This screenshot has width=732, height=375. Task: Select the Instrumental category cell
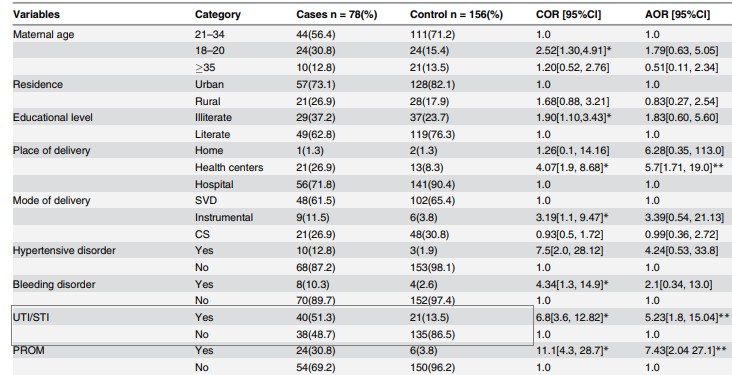[x=224, y=218]
